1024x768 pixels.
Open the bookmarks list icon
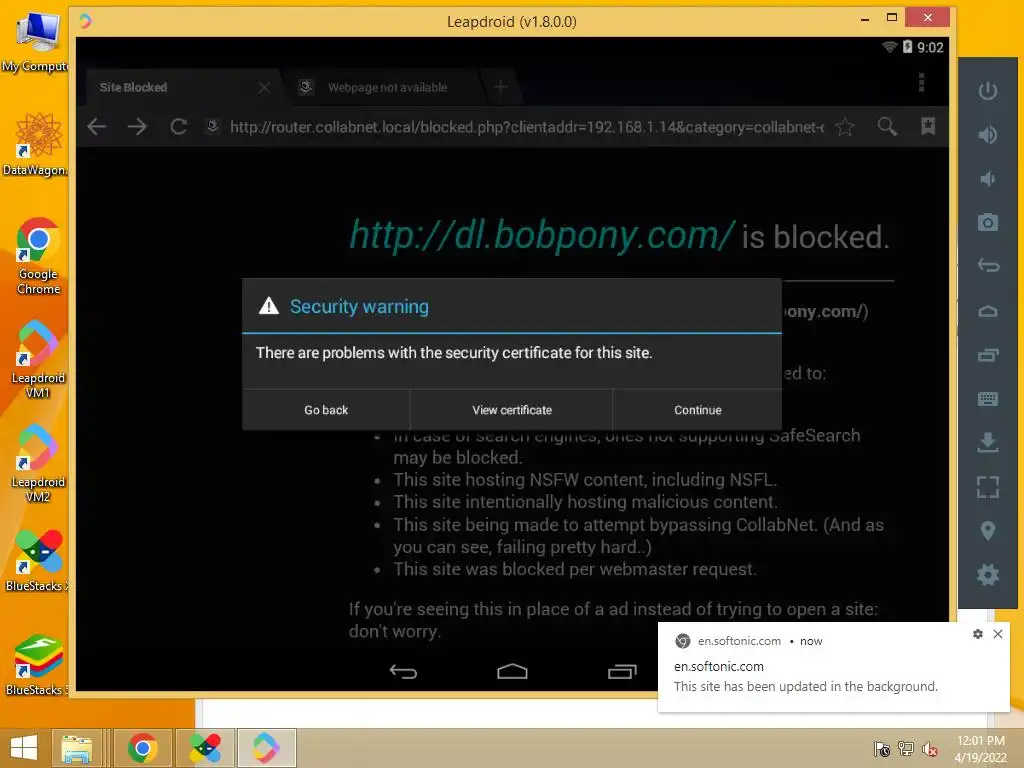coord(927,127)
